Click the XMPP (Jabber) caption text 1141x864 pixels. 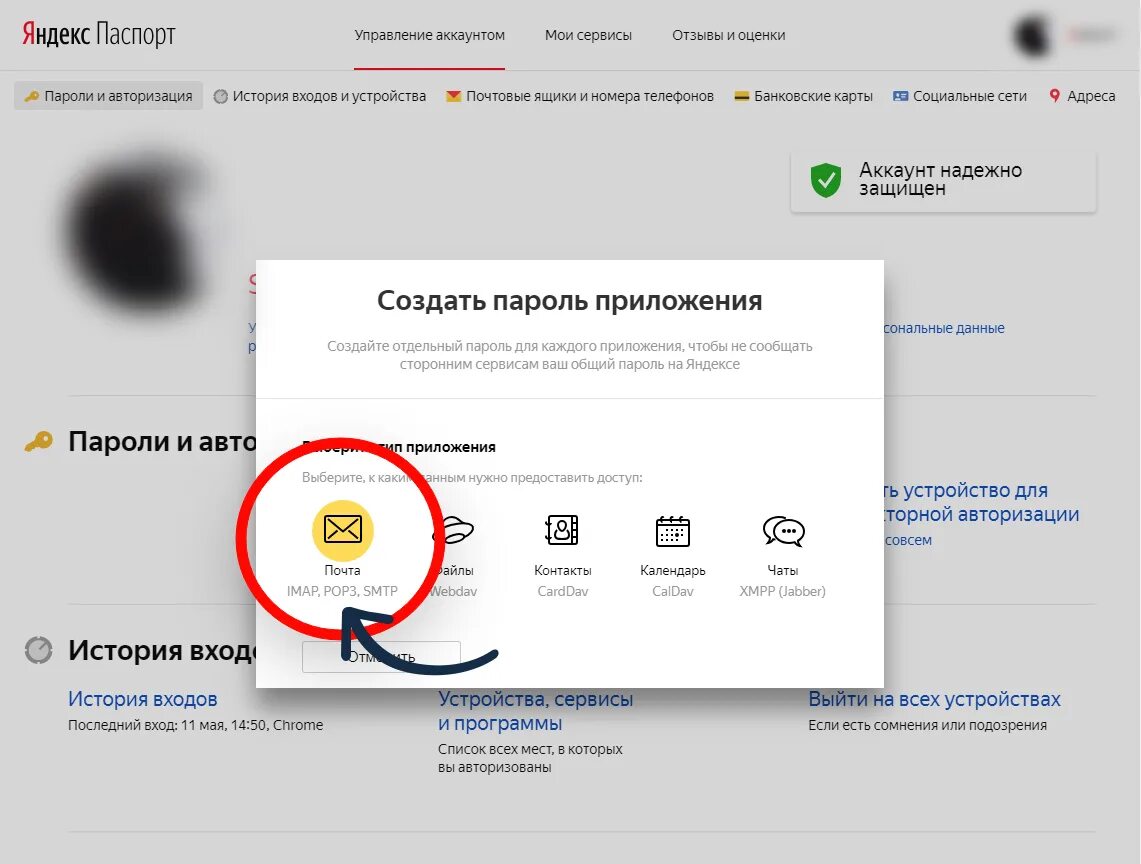(x=782, y=591)
